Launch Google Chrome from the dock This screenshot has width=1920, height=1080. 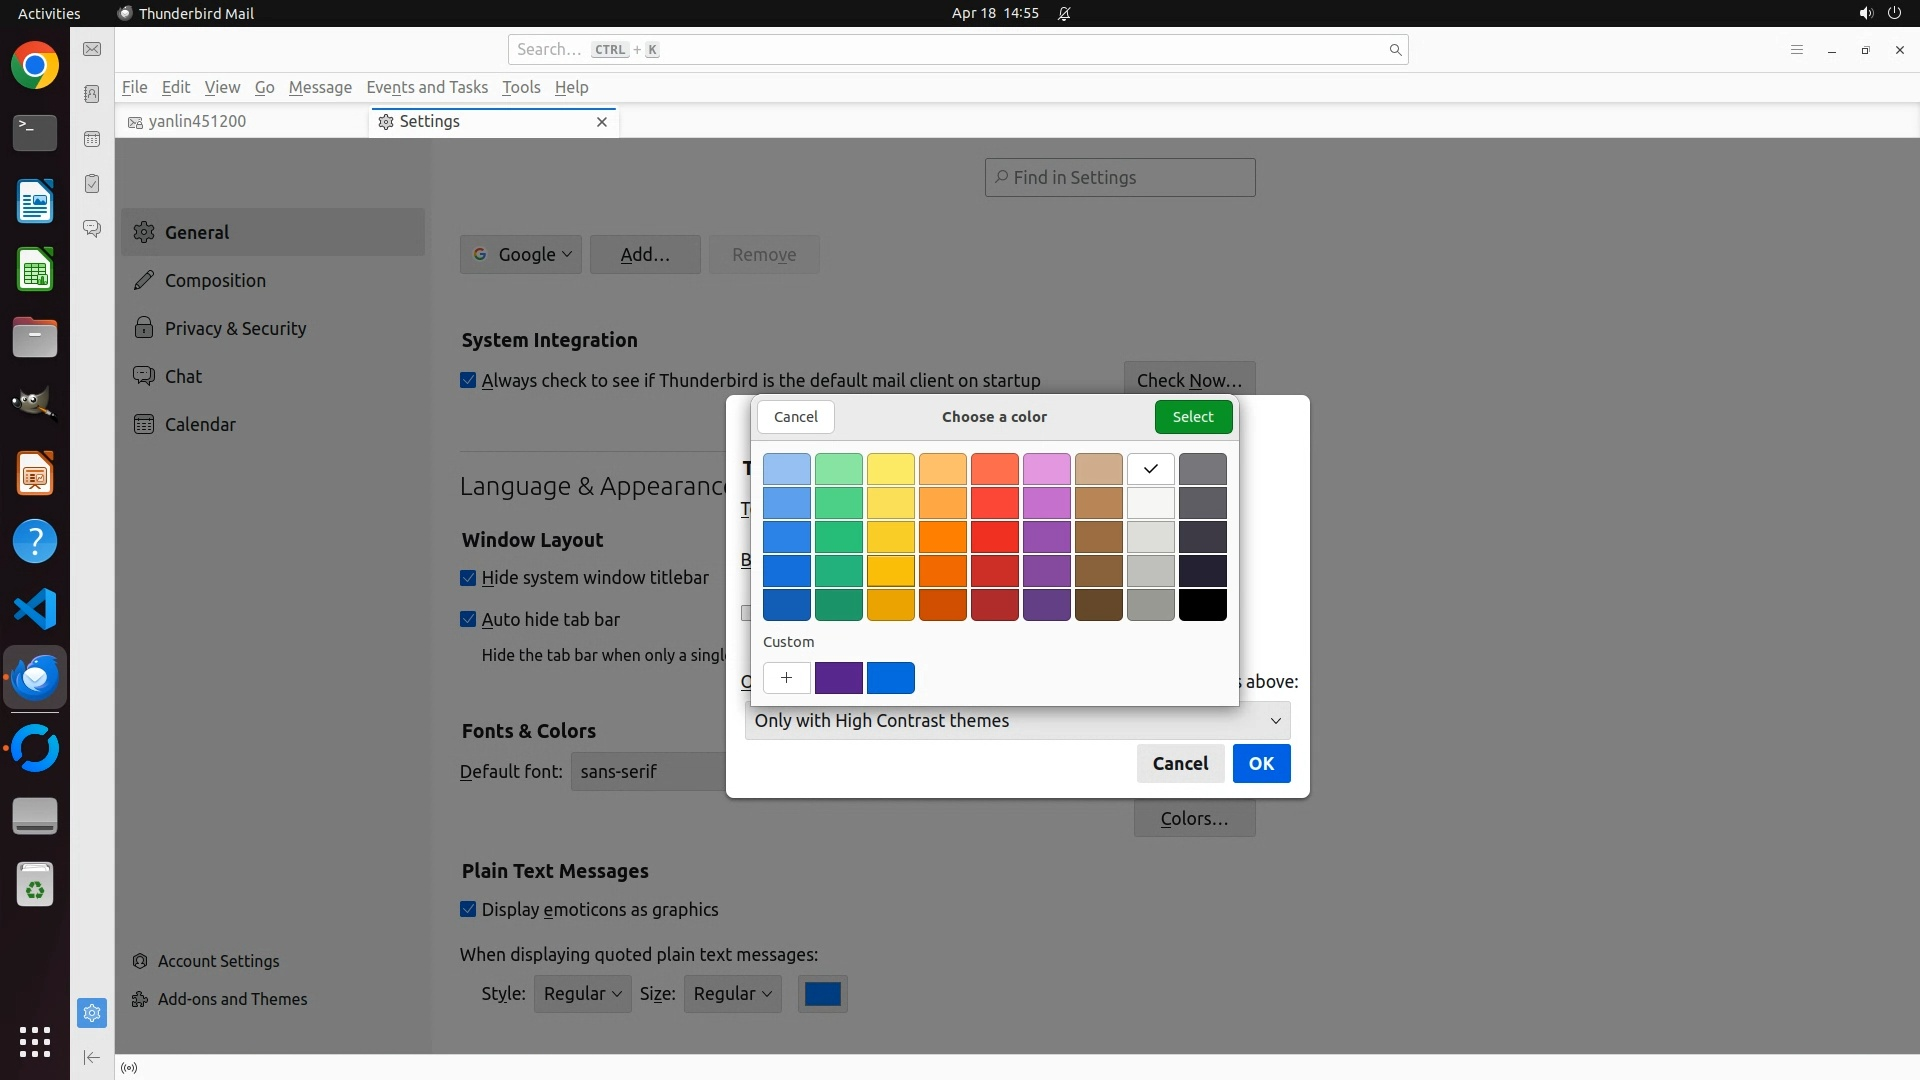tap(35, 66)
